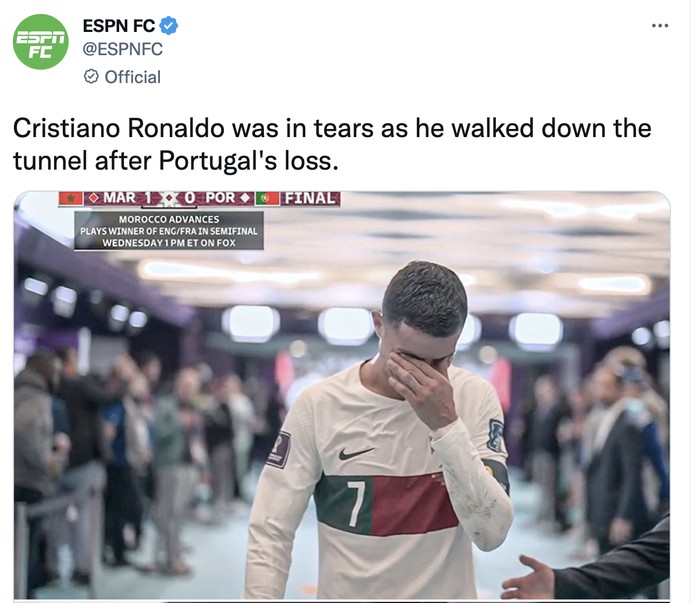Viewport: 700px width, 603px height.
Task: Click the number 7 on the jersey
Action: pos(354,501)
